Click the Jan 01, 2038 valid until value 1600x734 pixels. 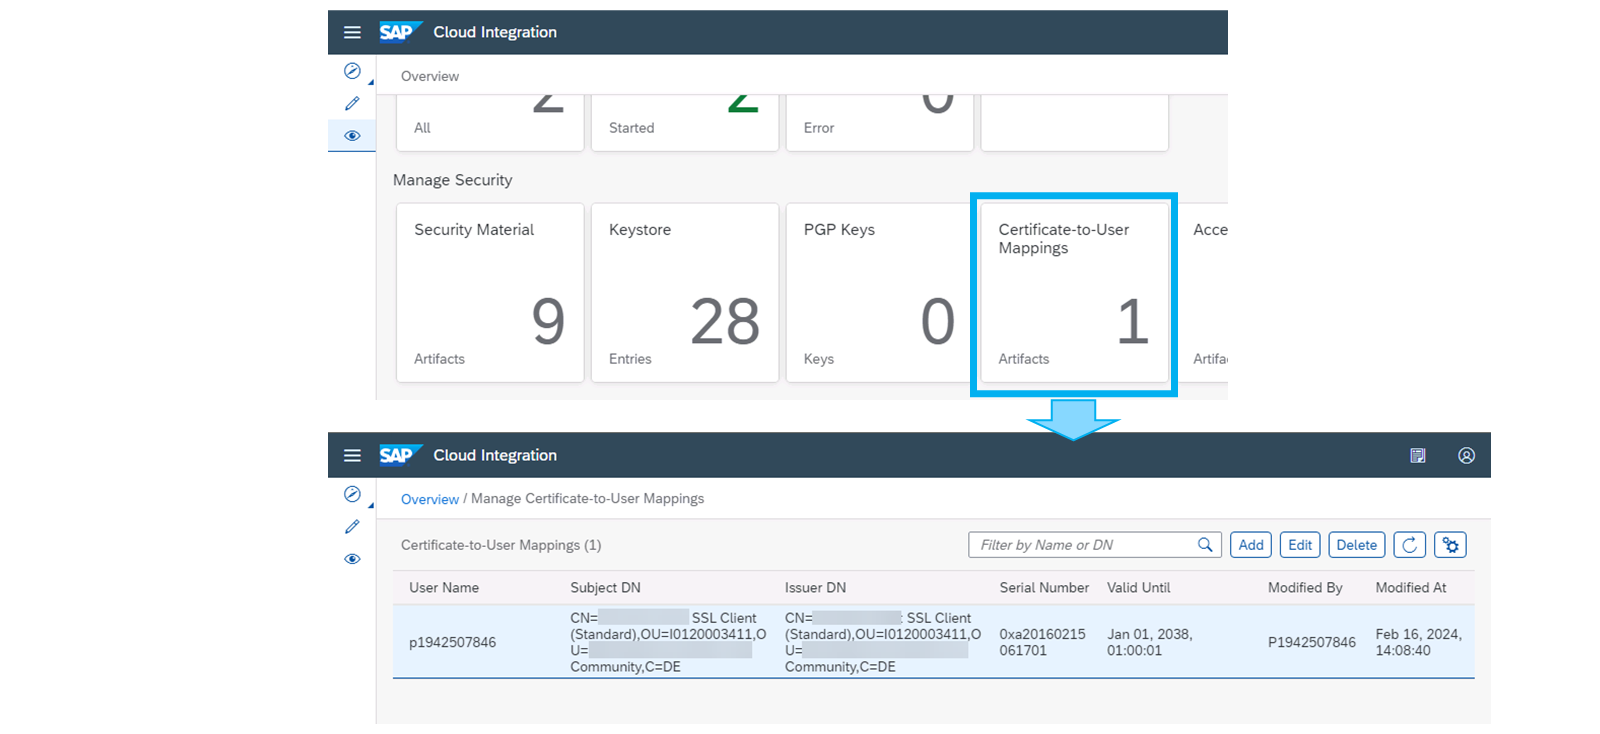pyautogui.click(x=1150, y=642)
